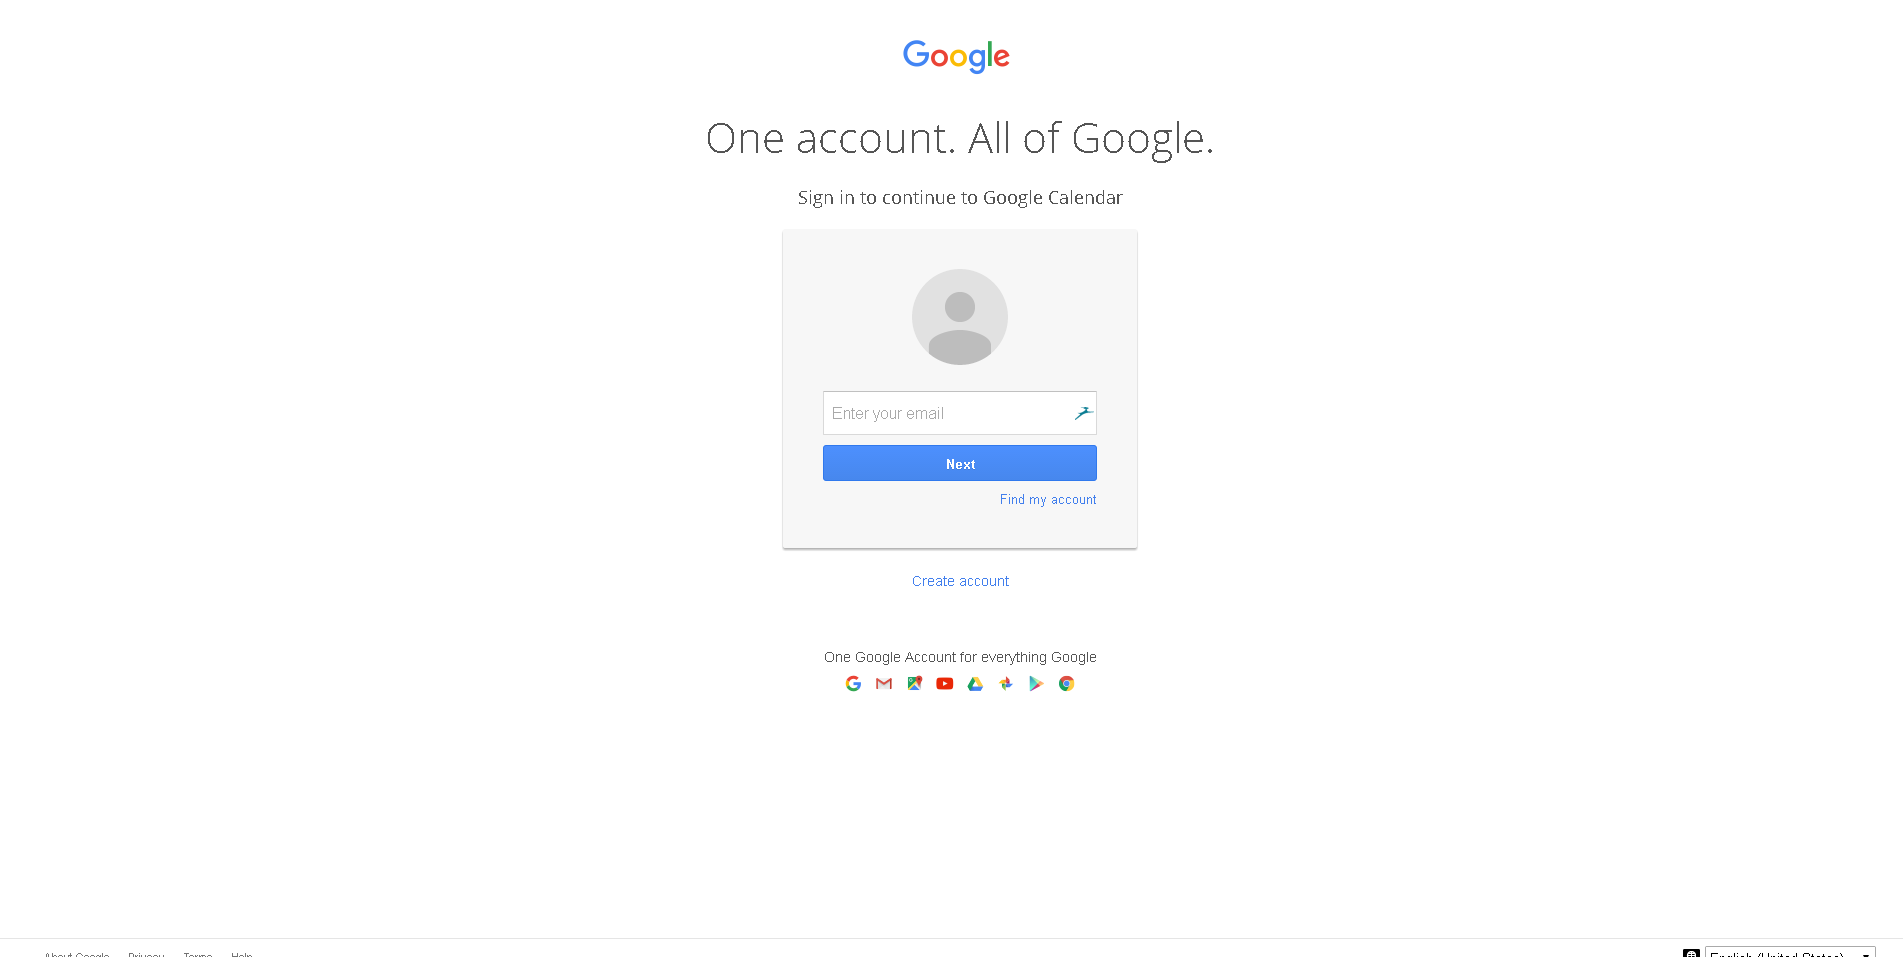1903x957 pixels.
Task: Expand the English (United States) language dropdown
Action: [x=1790, y=952]
